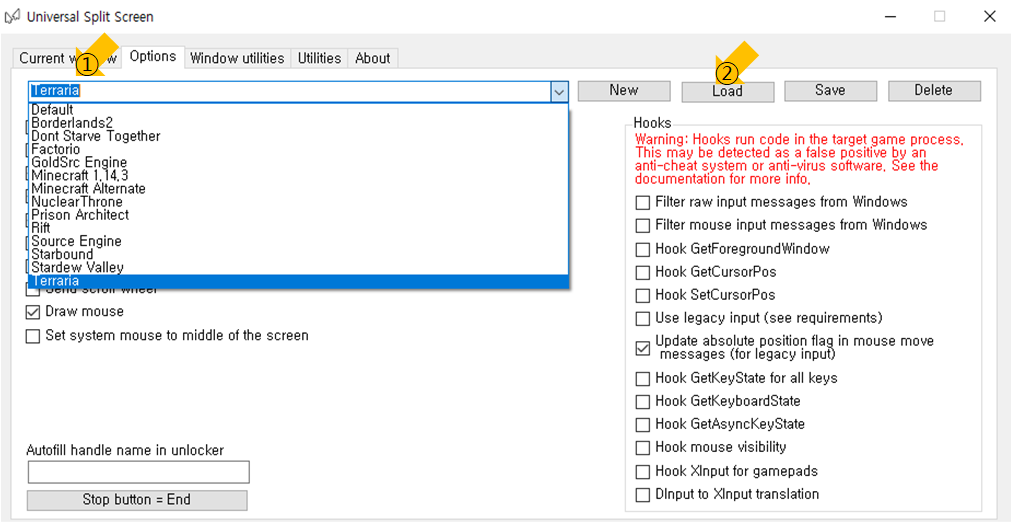
Task: Minimize the Universal Split Screen window
Action: [x=891, y=16]
